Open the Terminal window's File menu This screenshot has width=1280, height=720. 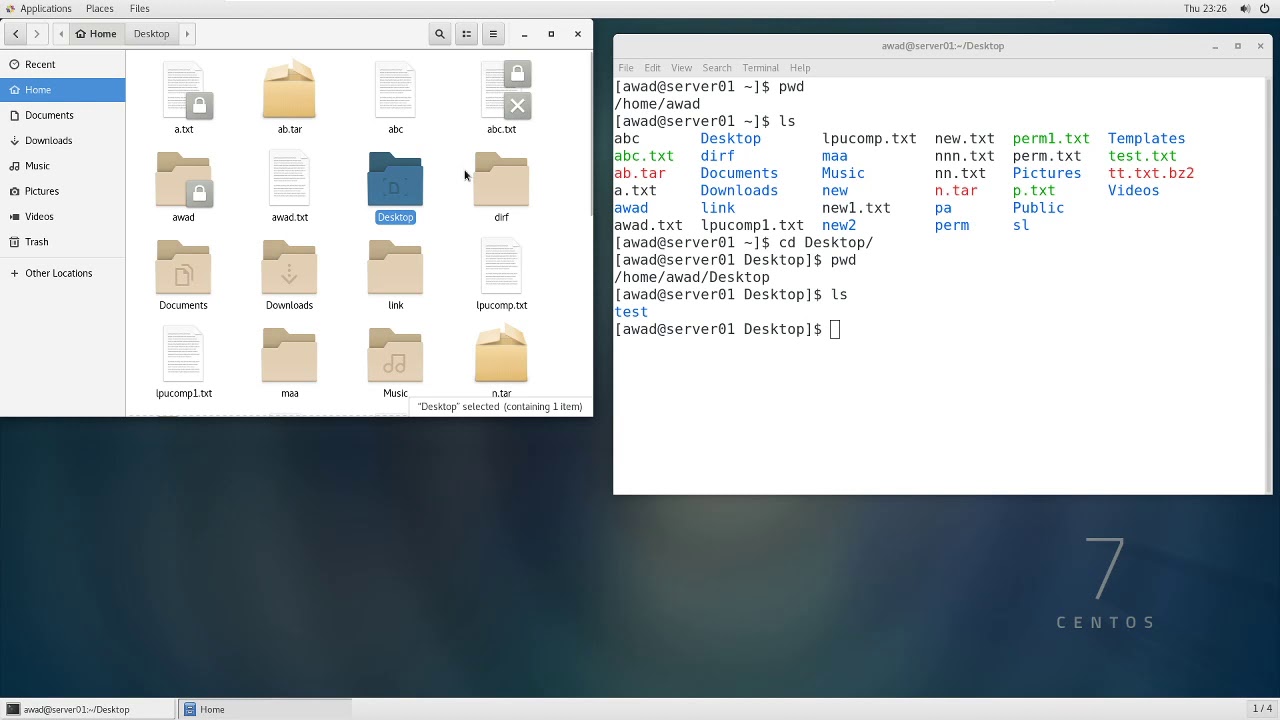click(x=626, y=68)
